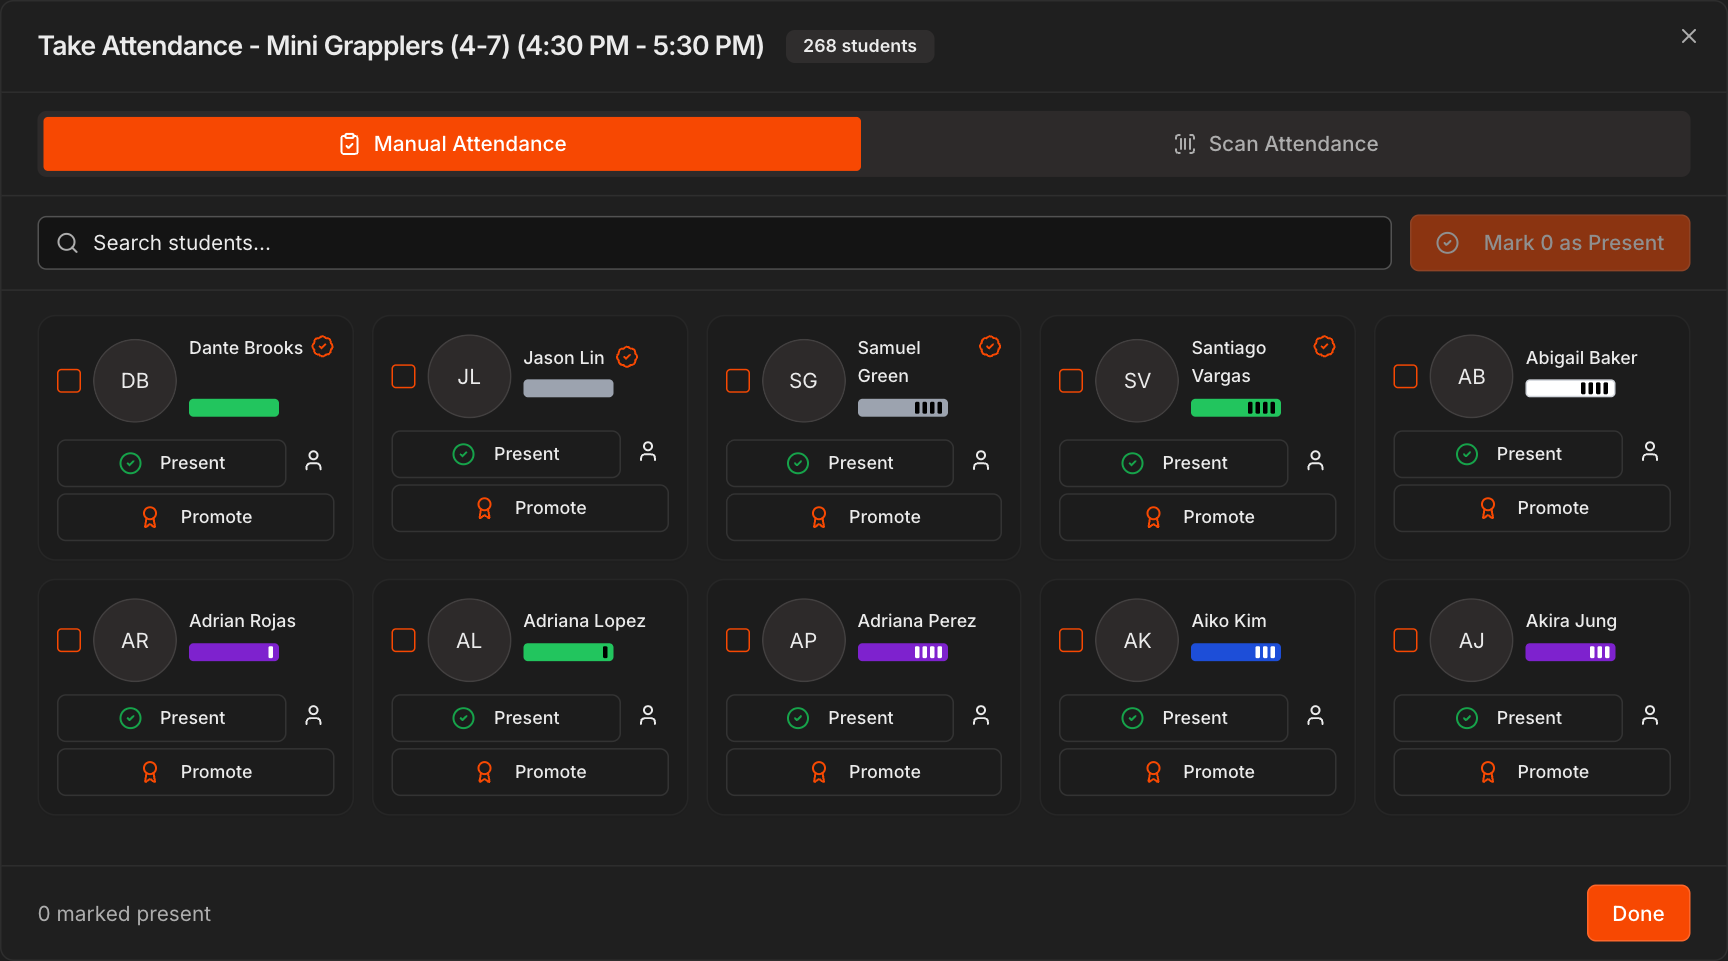Mark Samuel Green as Present
This screenshot has height=961, width=1728.
(x=840, y=463)
